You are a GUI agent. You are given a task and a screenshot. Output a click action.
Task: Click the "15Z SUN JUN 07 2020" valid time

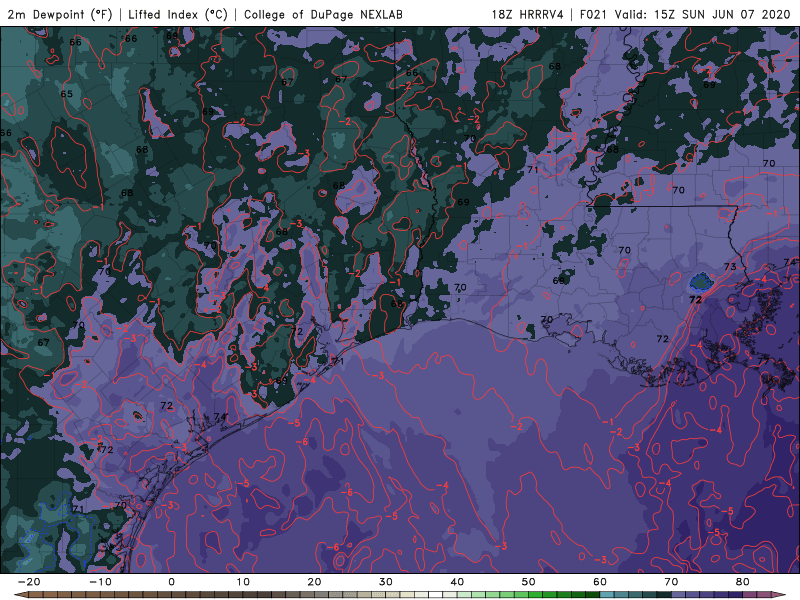point(722,14)
